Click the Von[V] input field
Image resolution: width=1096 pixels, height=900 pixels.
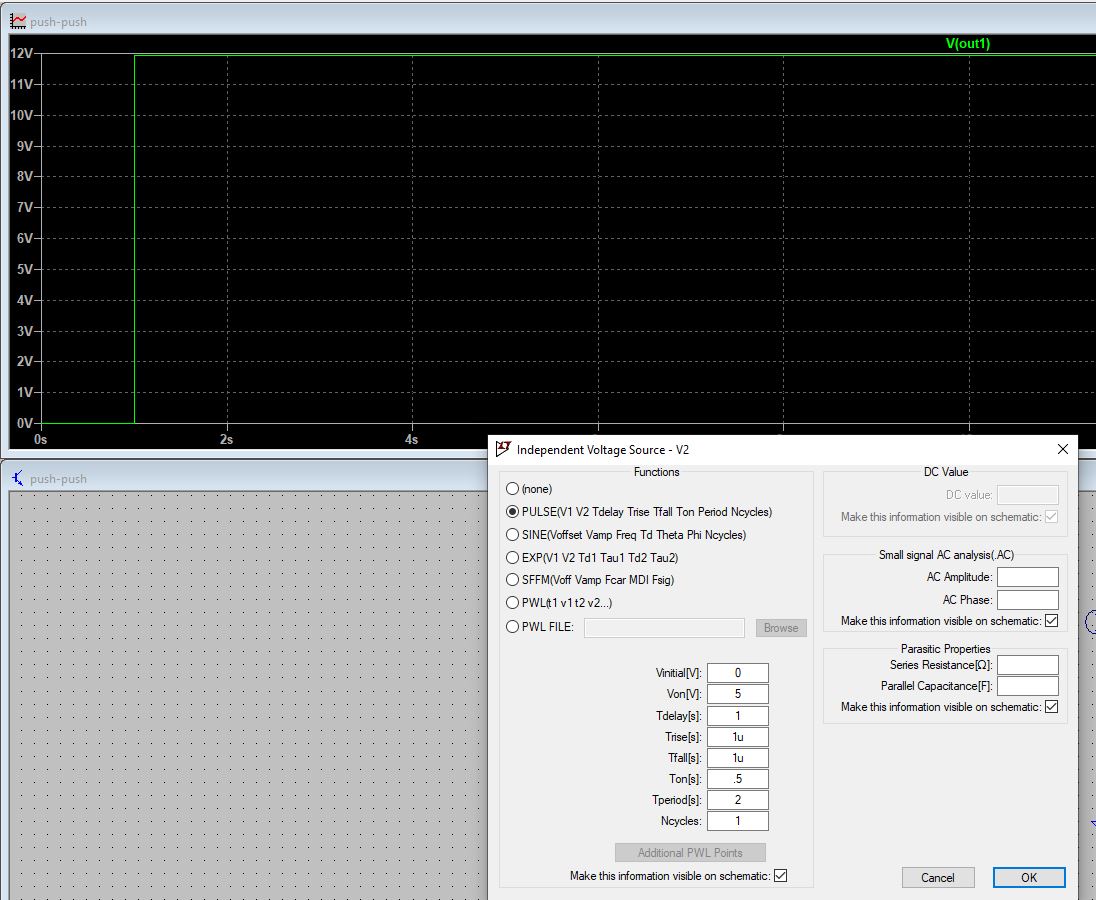tap(737, 694)
